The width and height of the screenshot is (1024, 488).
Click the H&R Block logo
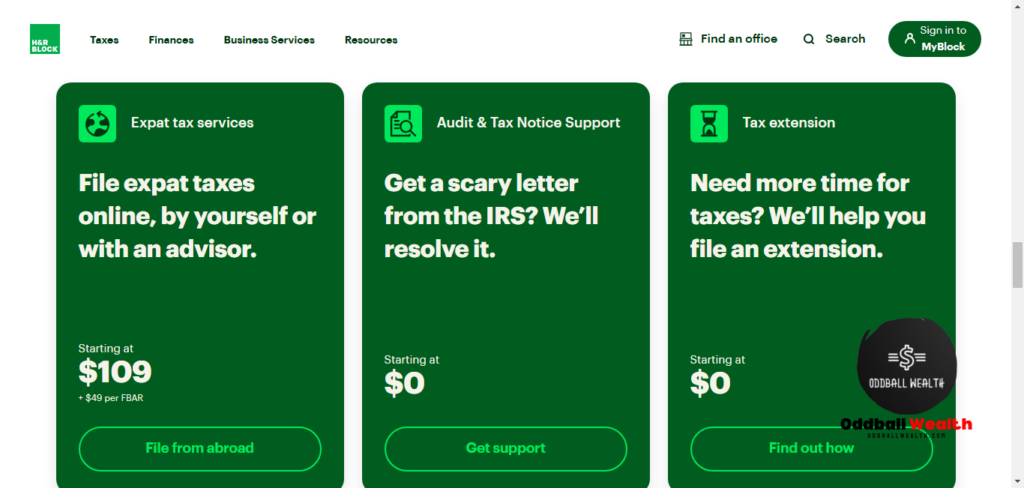[x=44, y=39]
